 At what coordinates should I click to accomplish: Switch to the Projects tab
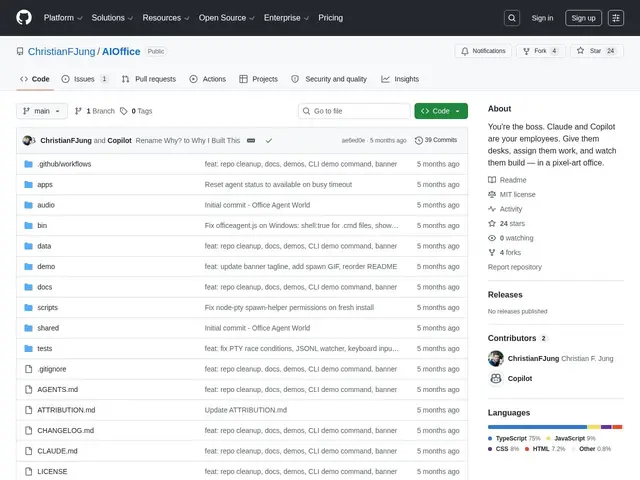258,79
